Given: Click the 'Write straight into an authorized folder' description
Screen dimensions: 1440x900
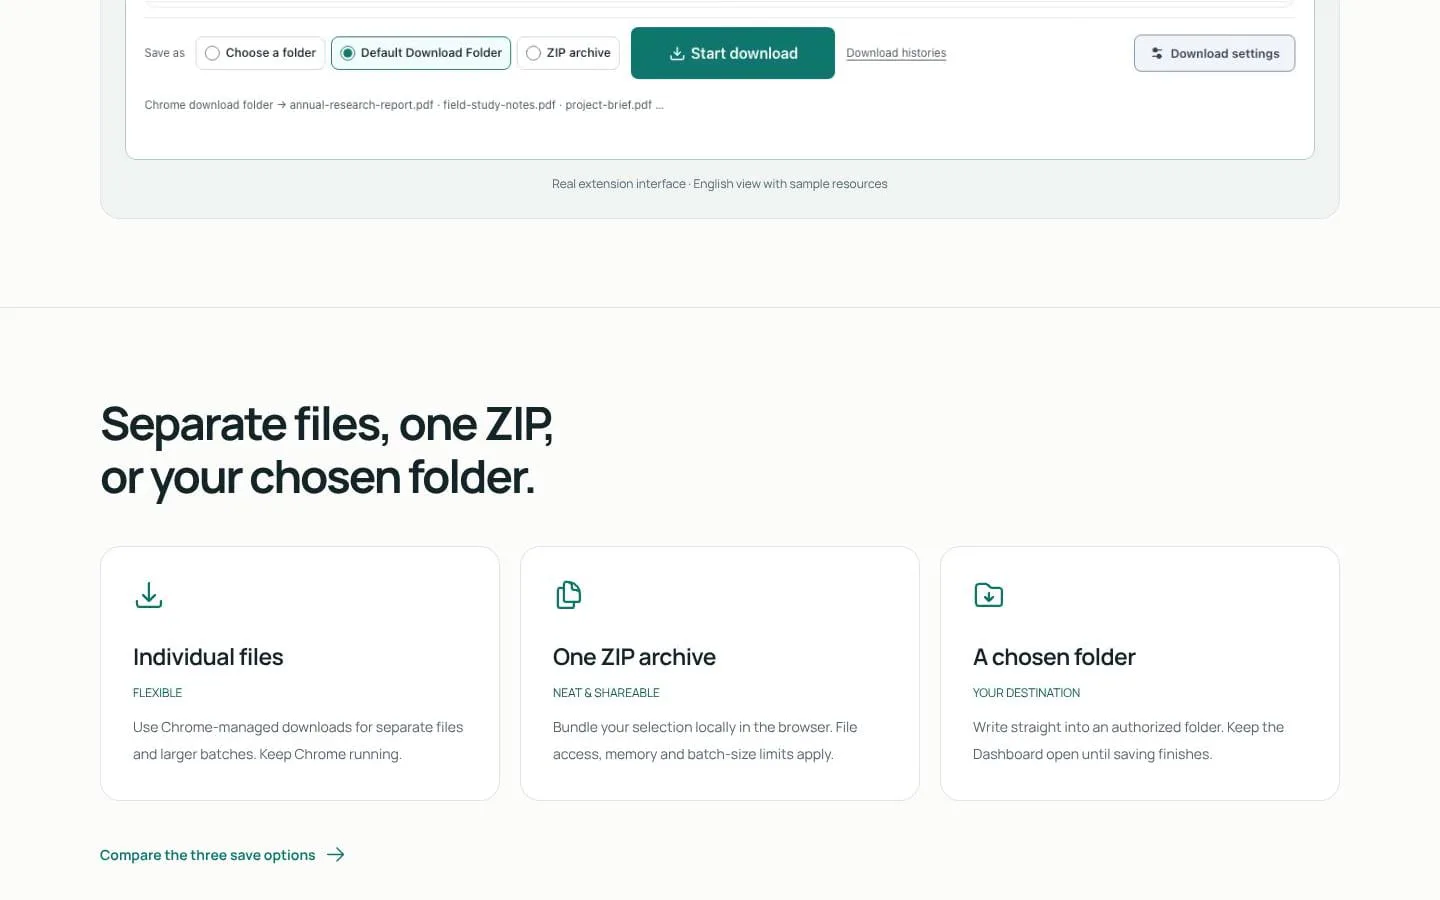Looking at the screenshot, I should coord(1128,741).
